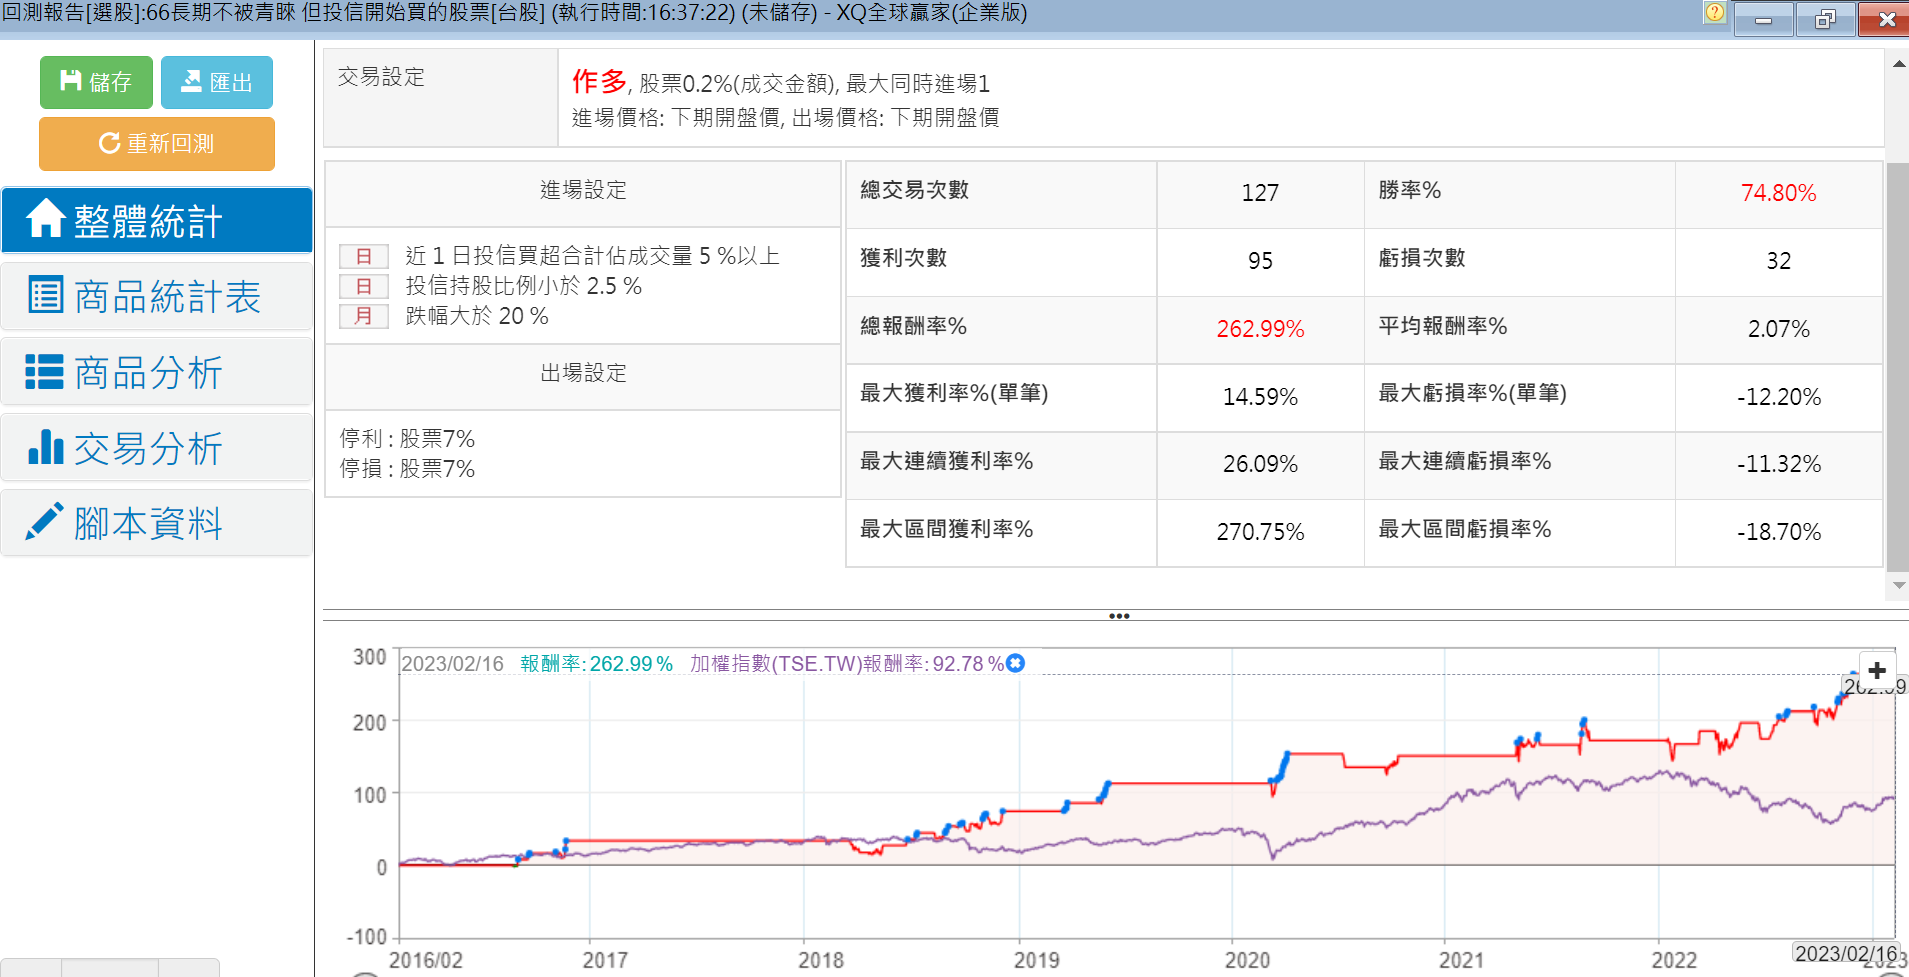Expand the chart using the plus button
Screen dimensions: 1909x977
click(1877, 670)
